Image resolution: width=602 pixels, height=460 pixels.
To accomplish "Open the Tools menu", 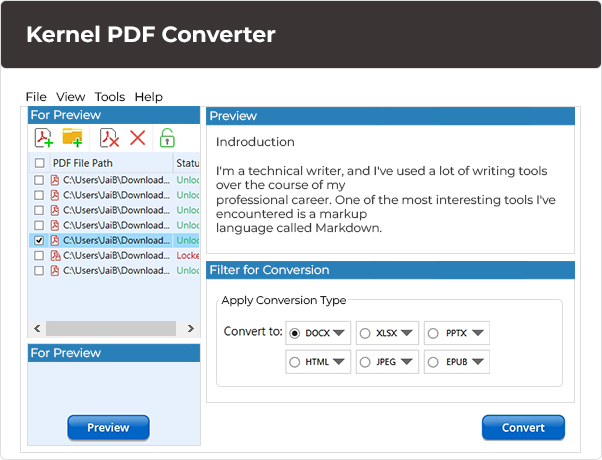I will pyautogui.click(x=110, y=97).
